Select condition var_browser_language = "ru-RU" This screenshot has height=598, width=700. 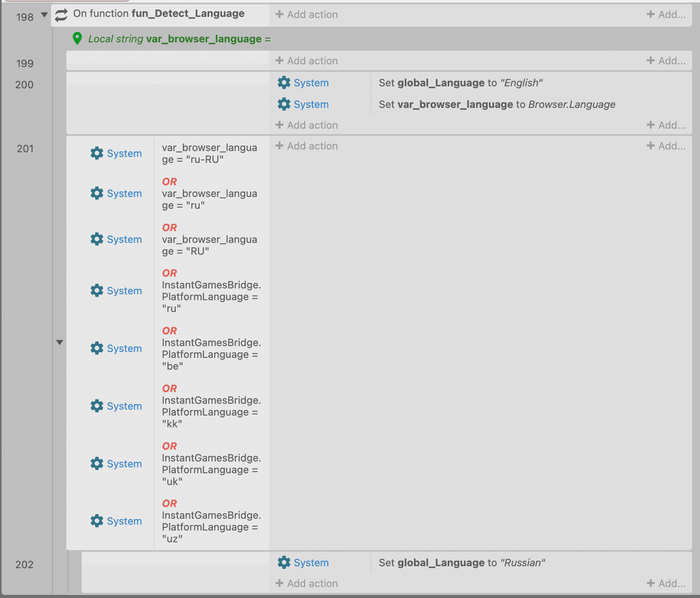tap(209, 153)
